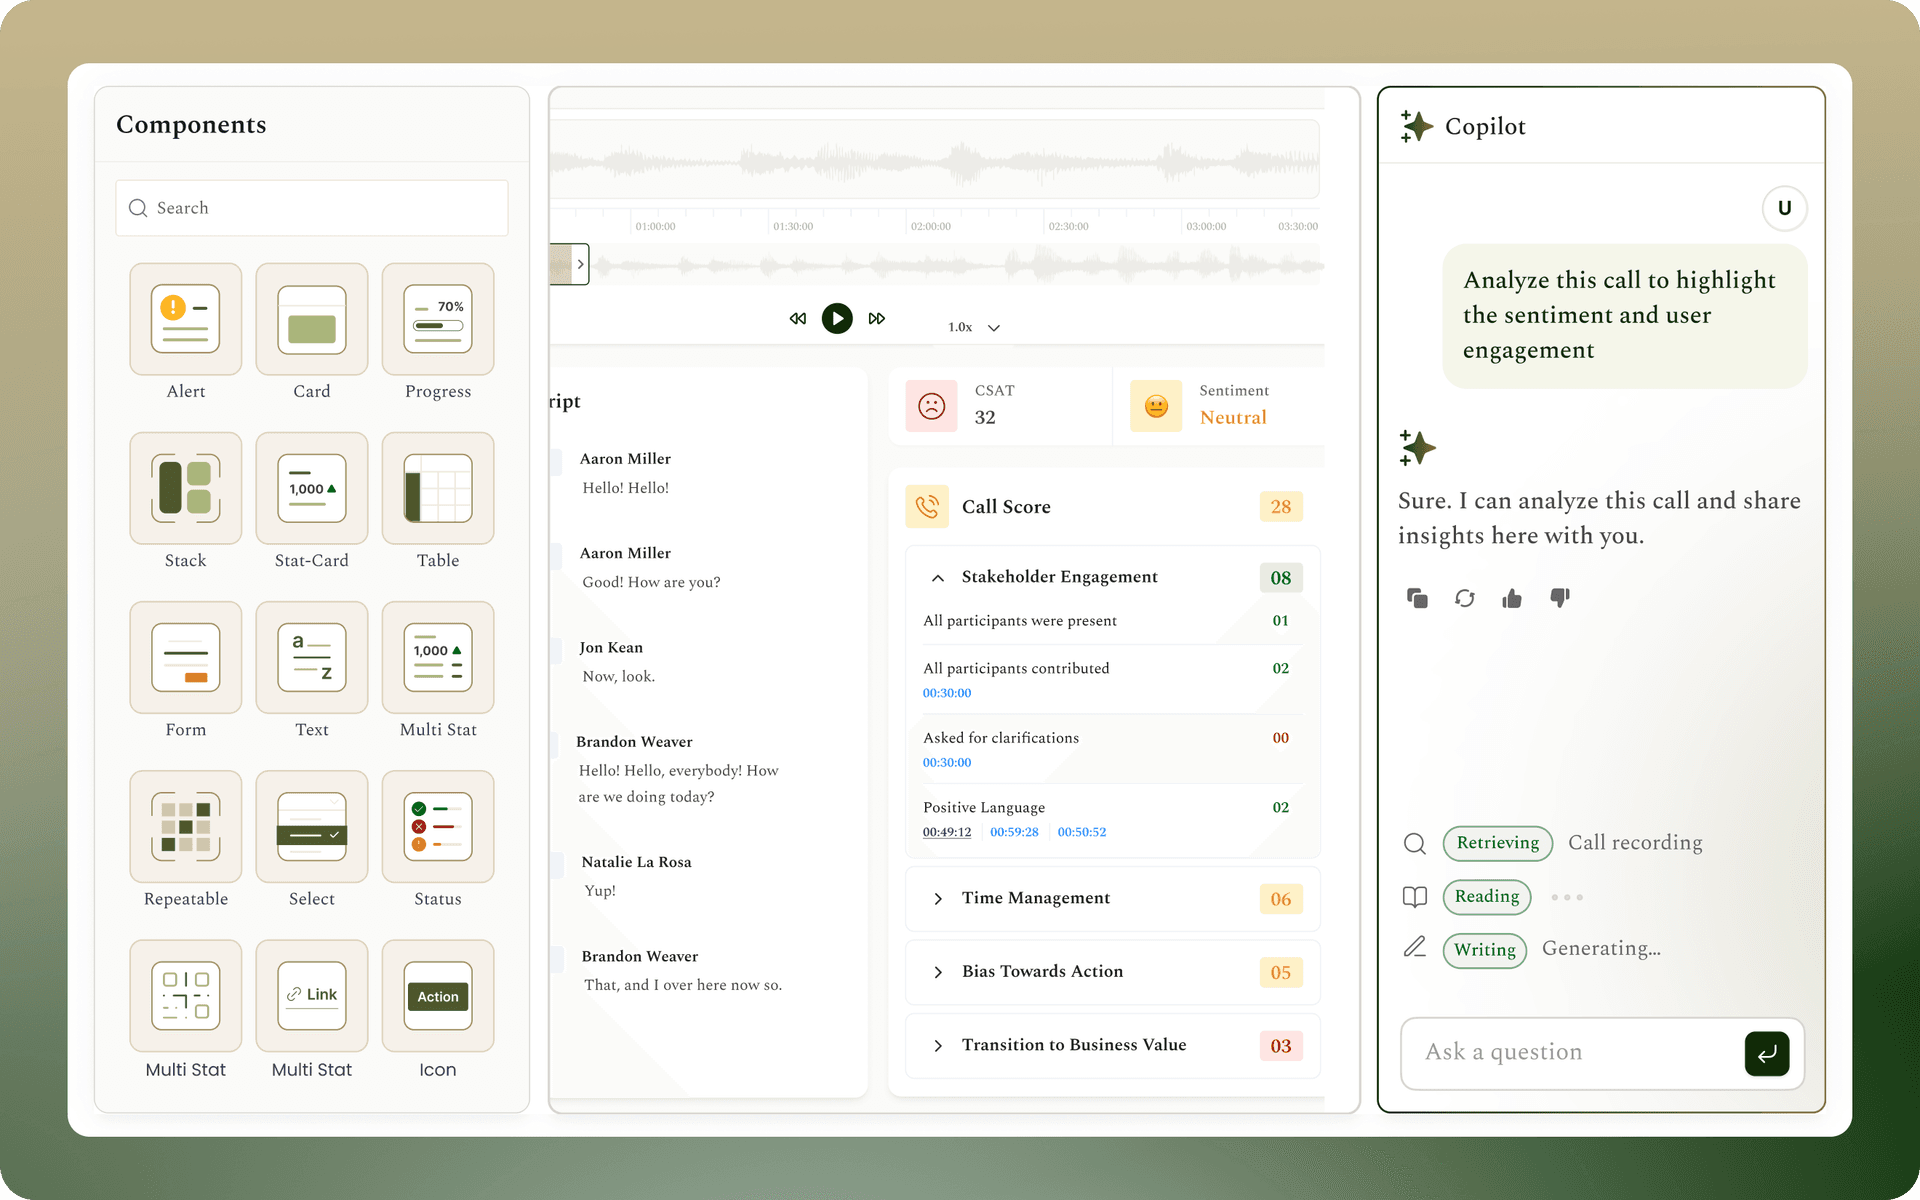This screenshot has width=1920, height=1200.
Task: Click the Call Score value 28
Action: (x=1281, y=507)
